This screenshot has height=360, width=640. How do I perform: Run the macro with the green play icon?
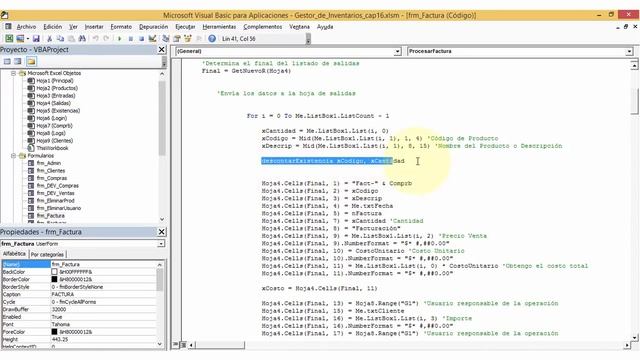(x=120, y=38)
